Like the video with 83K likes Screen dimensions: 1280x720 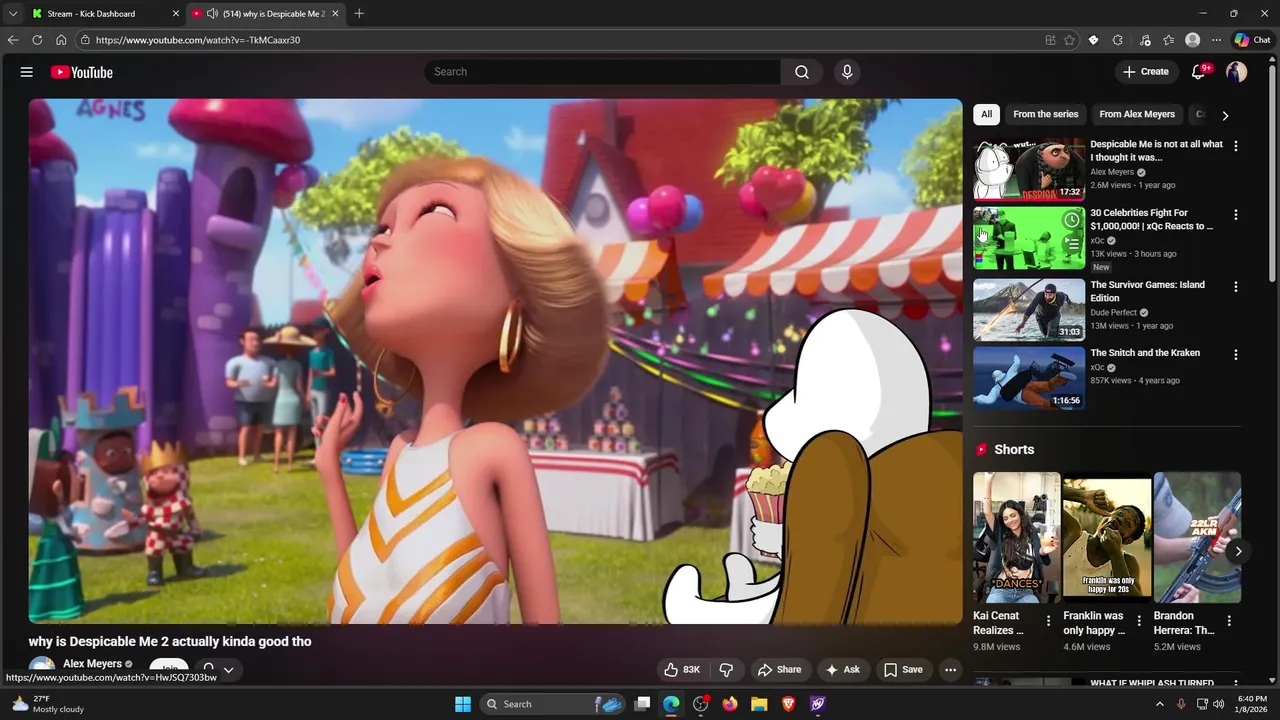(682, 670)
